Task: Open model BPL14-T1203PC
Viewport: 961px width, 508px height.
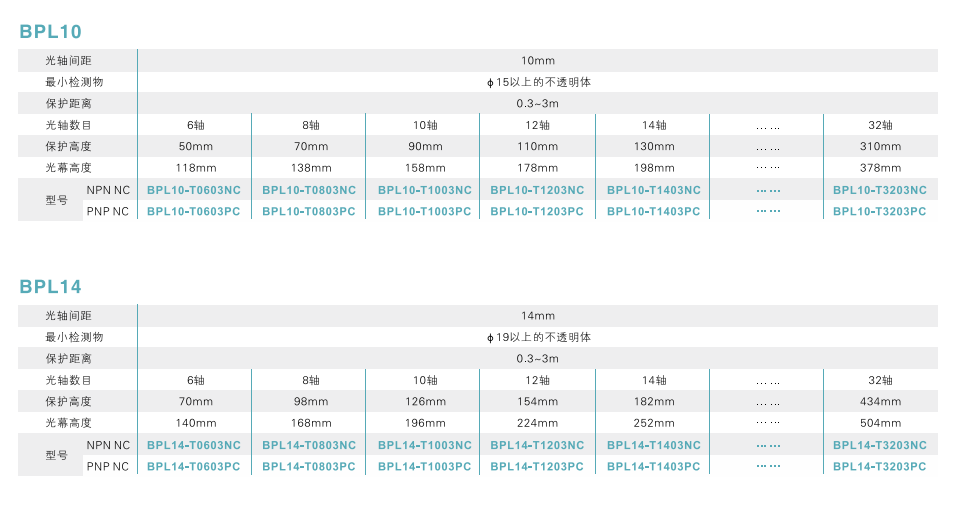Action: (x=537, y=466)
